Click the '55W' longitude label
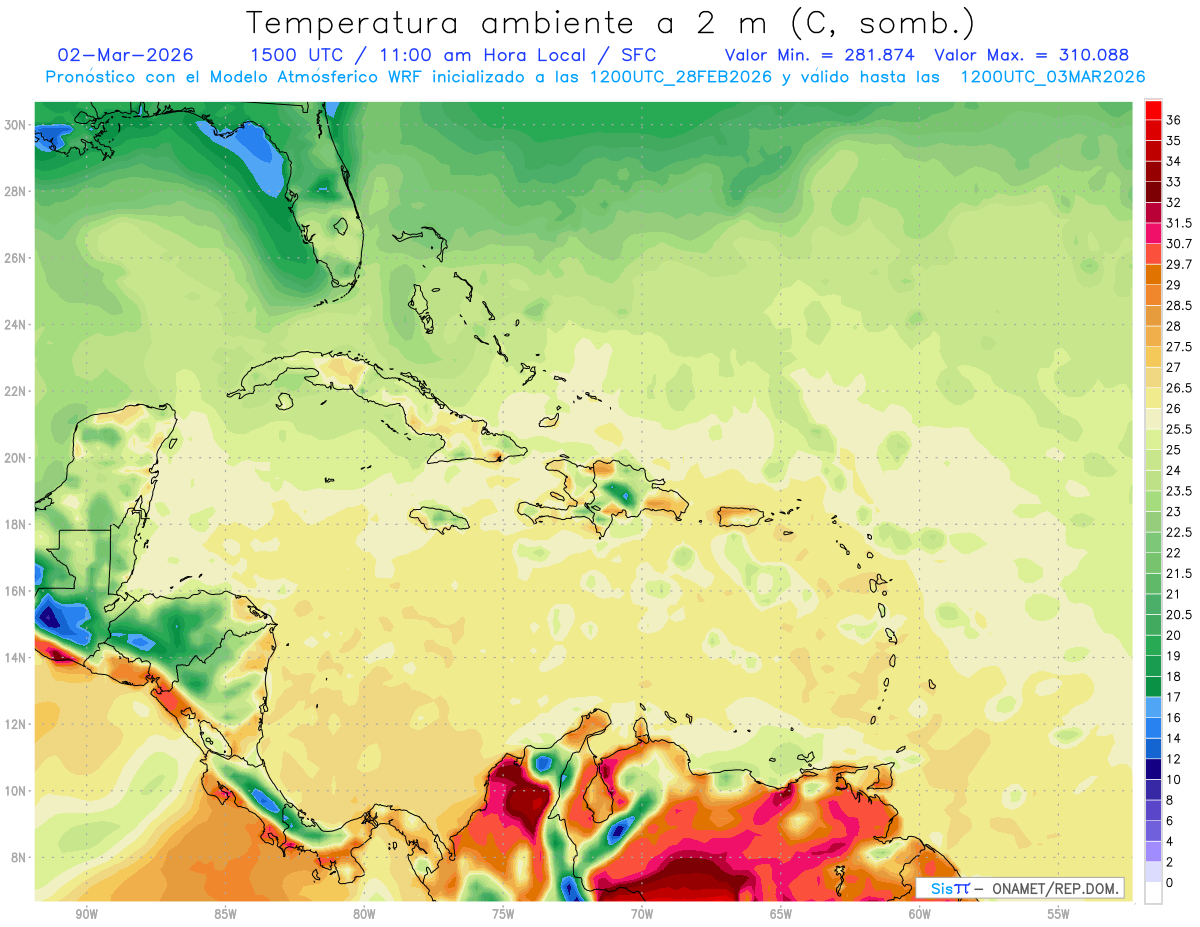Viewport: 1200px width, 927px height. [1059, 915]
